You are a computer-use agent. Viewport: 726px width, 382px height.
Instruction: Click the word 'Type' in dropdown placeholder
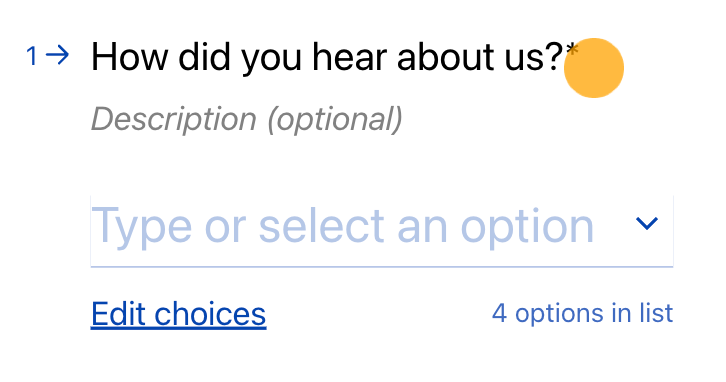(x=142, y=228)
